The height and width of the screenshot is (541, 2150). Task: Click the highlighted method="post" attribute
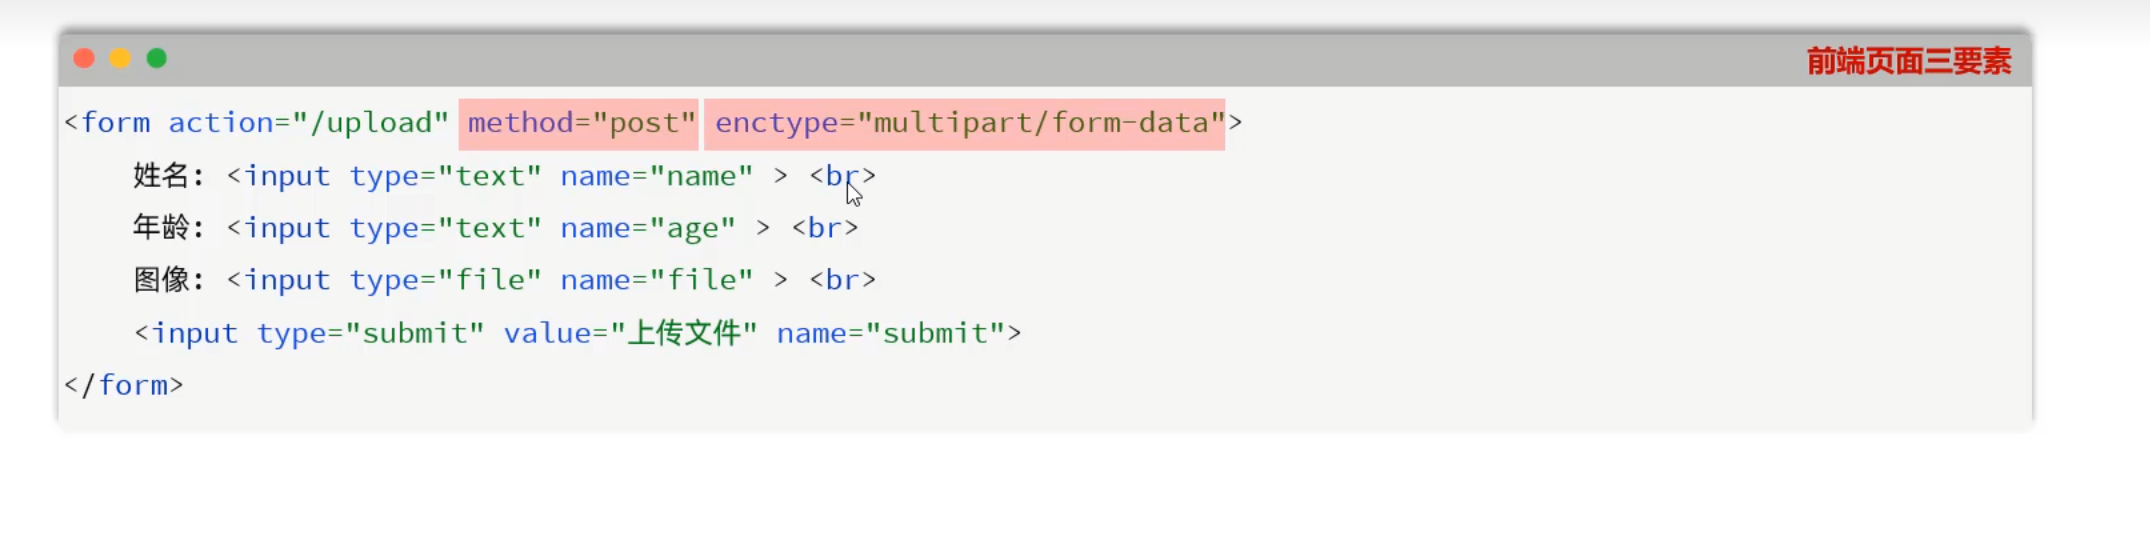click(x=580, y=123)
